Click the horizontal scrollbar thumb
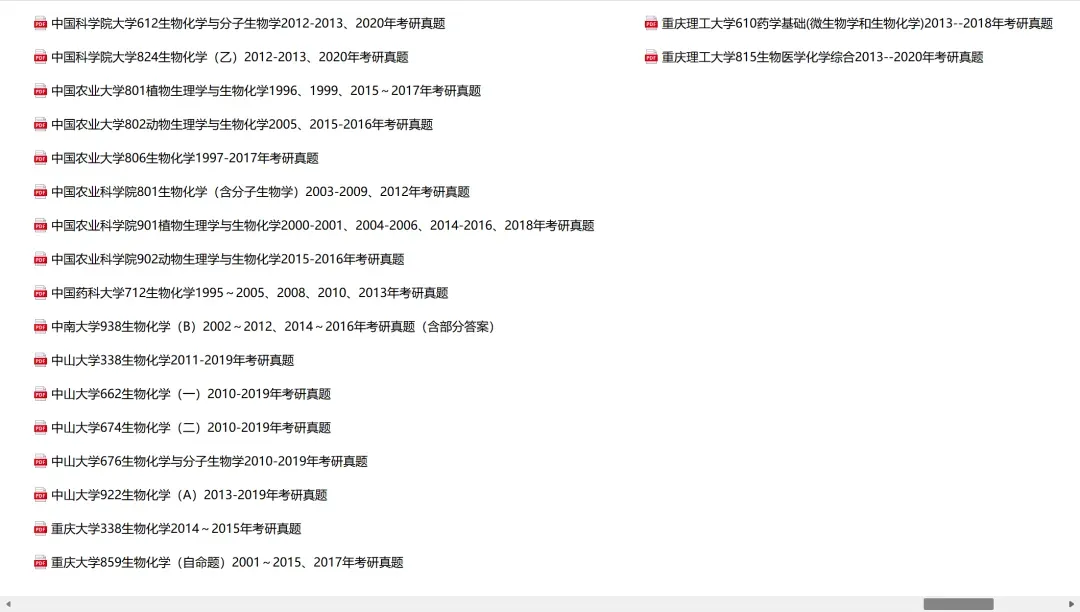 pyautogui.click(x=958, y=604)
